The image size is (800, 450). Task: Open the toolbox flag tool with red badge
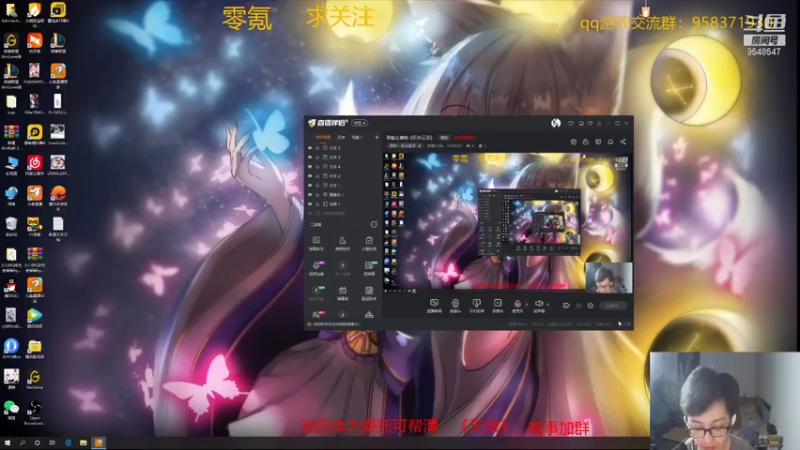pos(317,314)
